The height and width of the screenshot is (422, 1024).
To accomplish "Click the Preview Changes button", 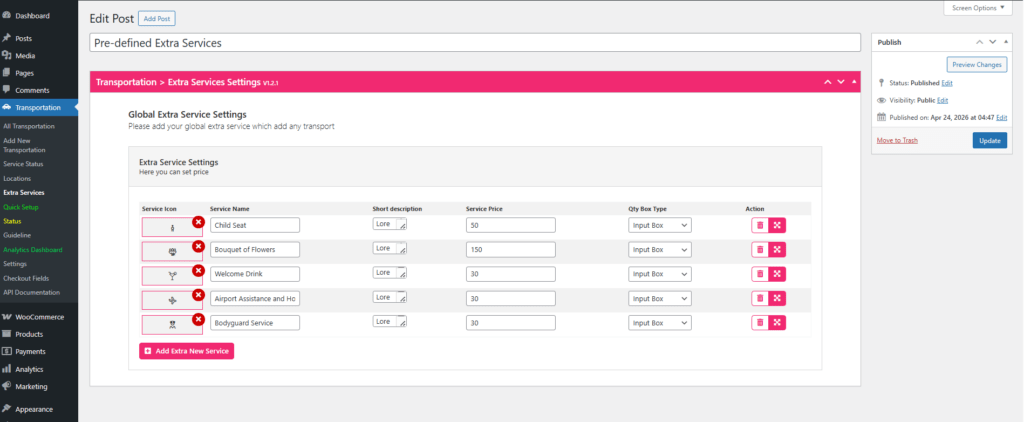I will [x=976, y=65].
